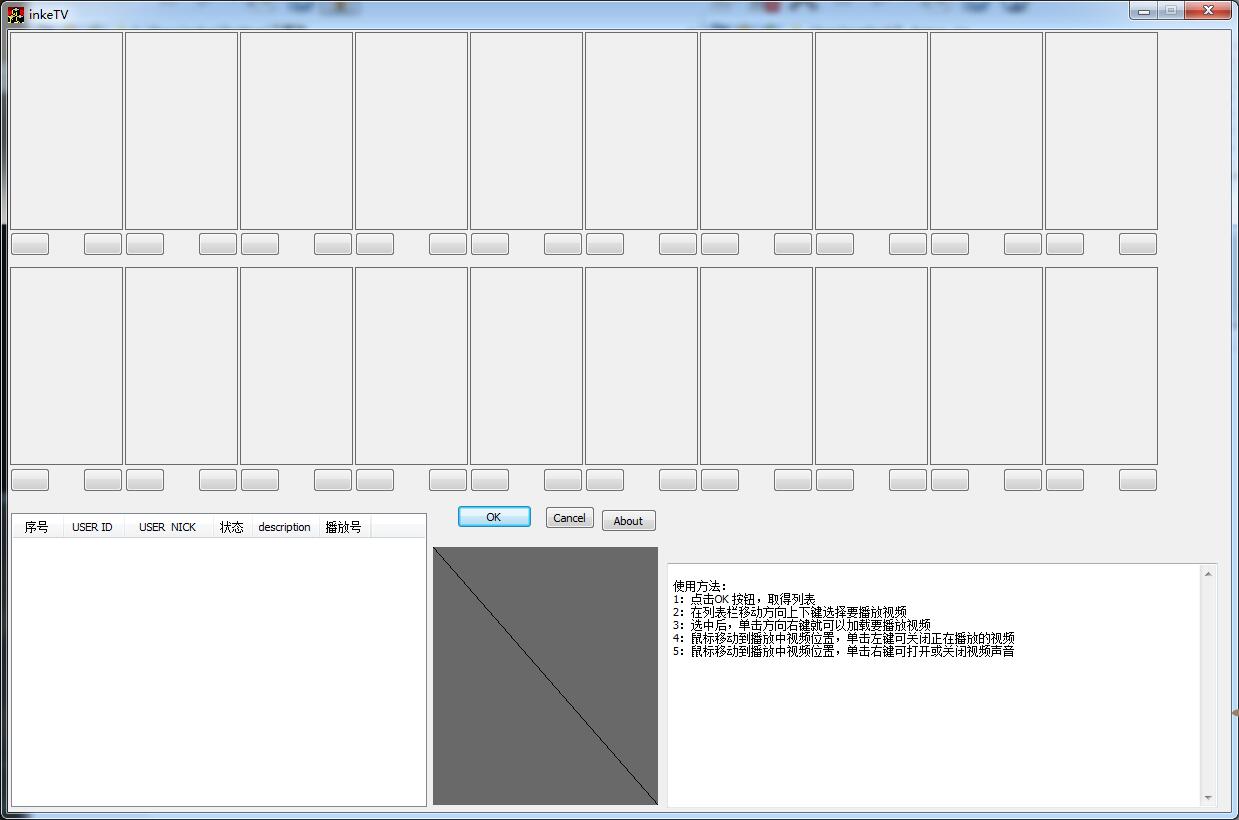
Task: Click the 状态 column header
Action: (x=231, y=527)
